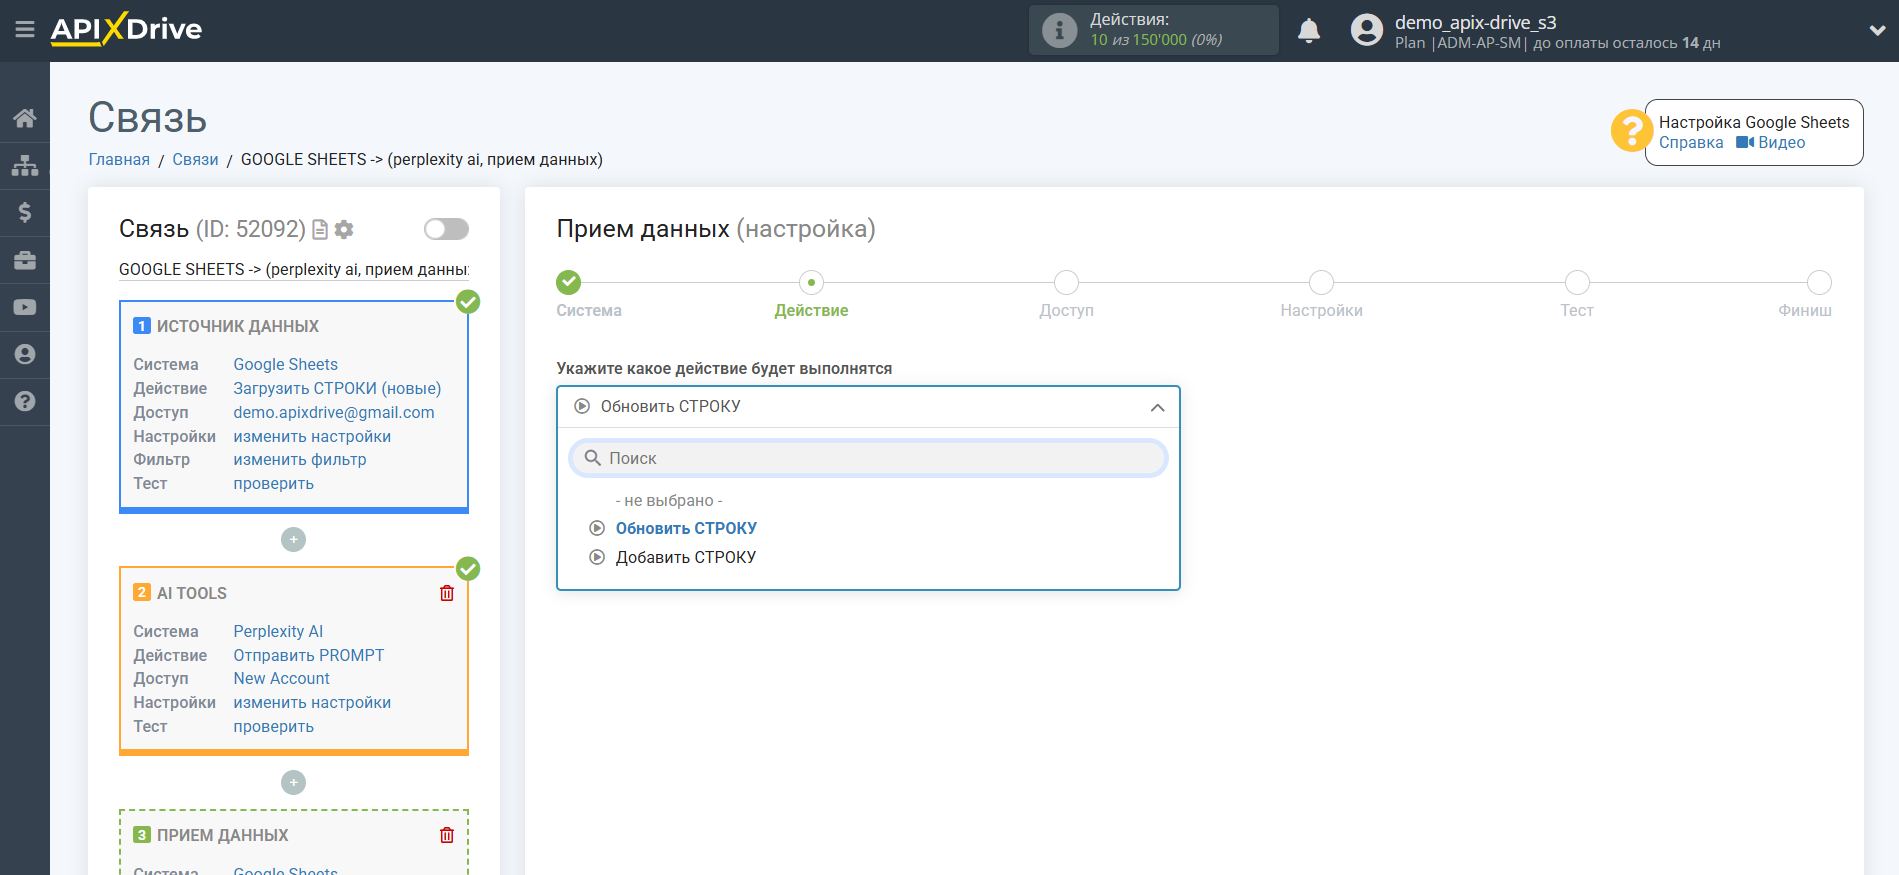Delete the ПРИЕМ ДАННЫХ block via trash icon
The height and width of the screenshot is (875, 1899).
coord(447,835)
